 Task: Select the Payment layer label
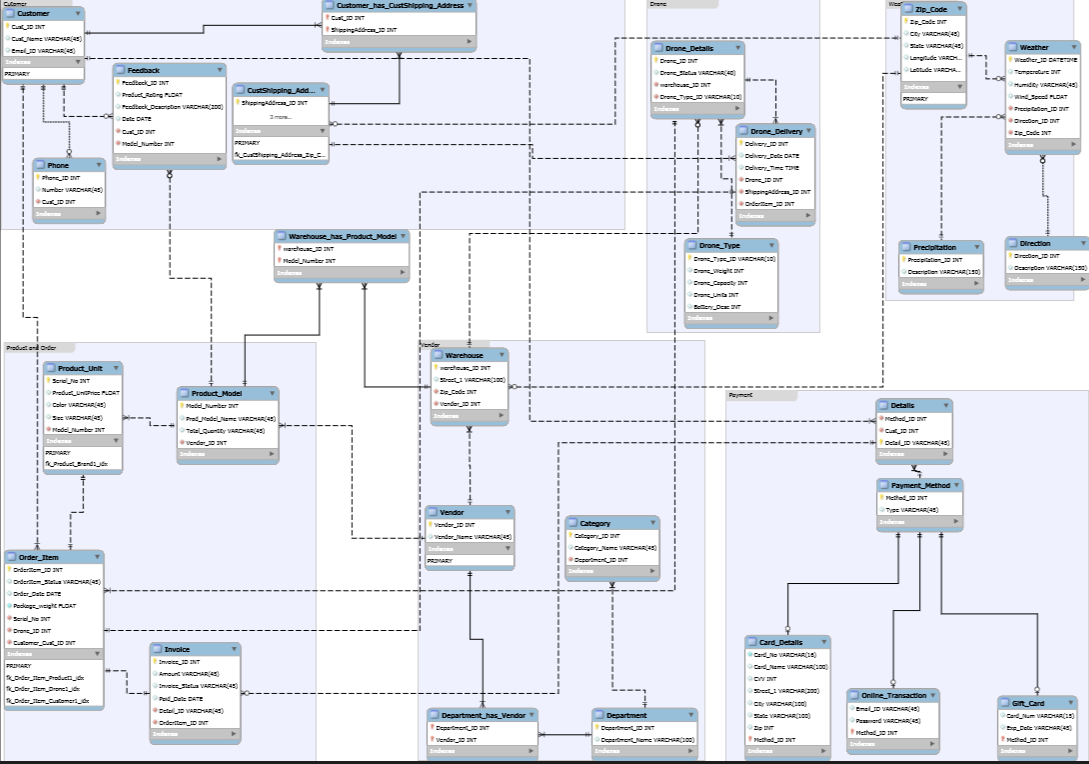pyautogui.click(x=741, y=395)
